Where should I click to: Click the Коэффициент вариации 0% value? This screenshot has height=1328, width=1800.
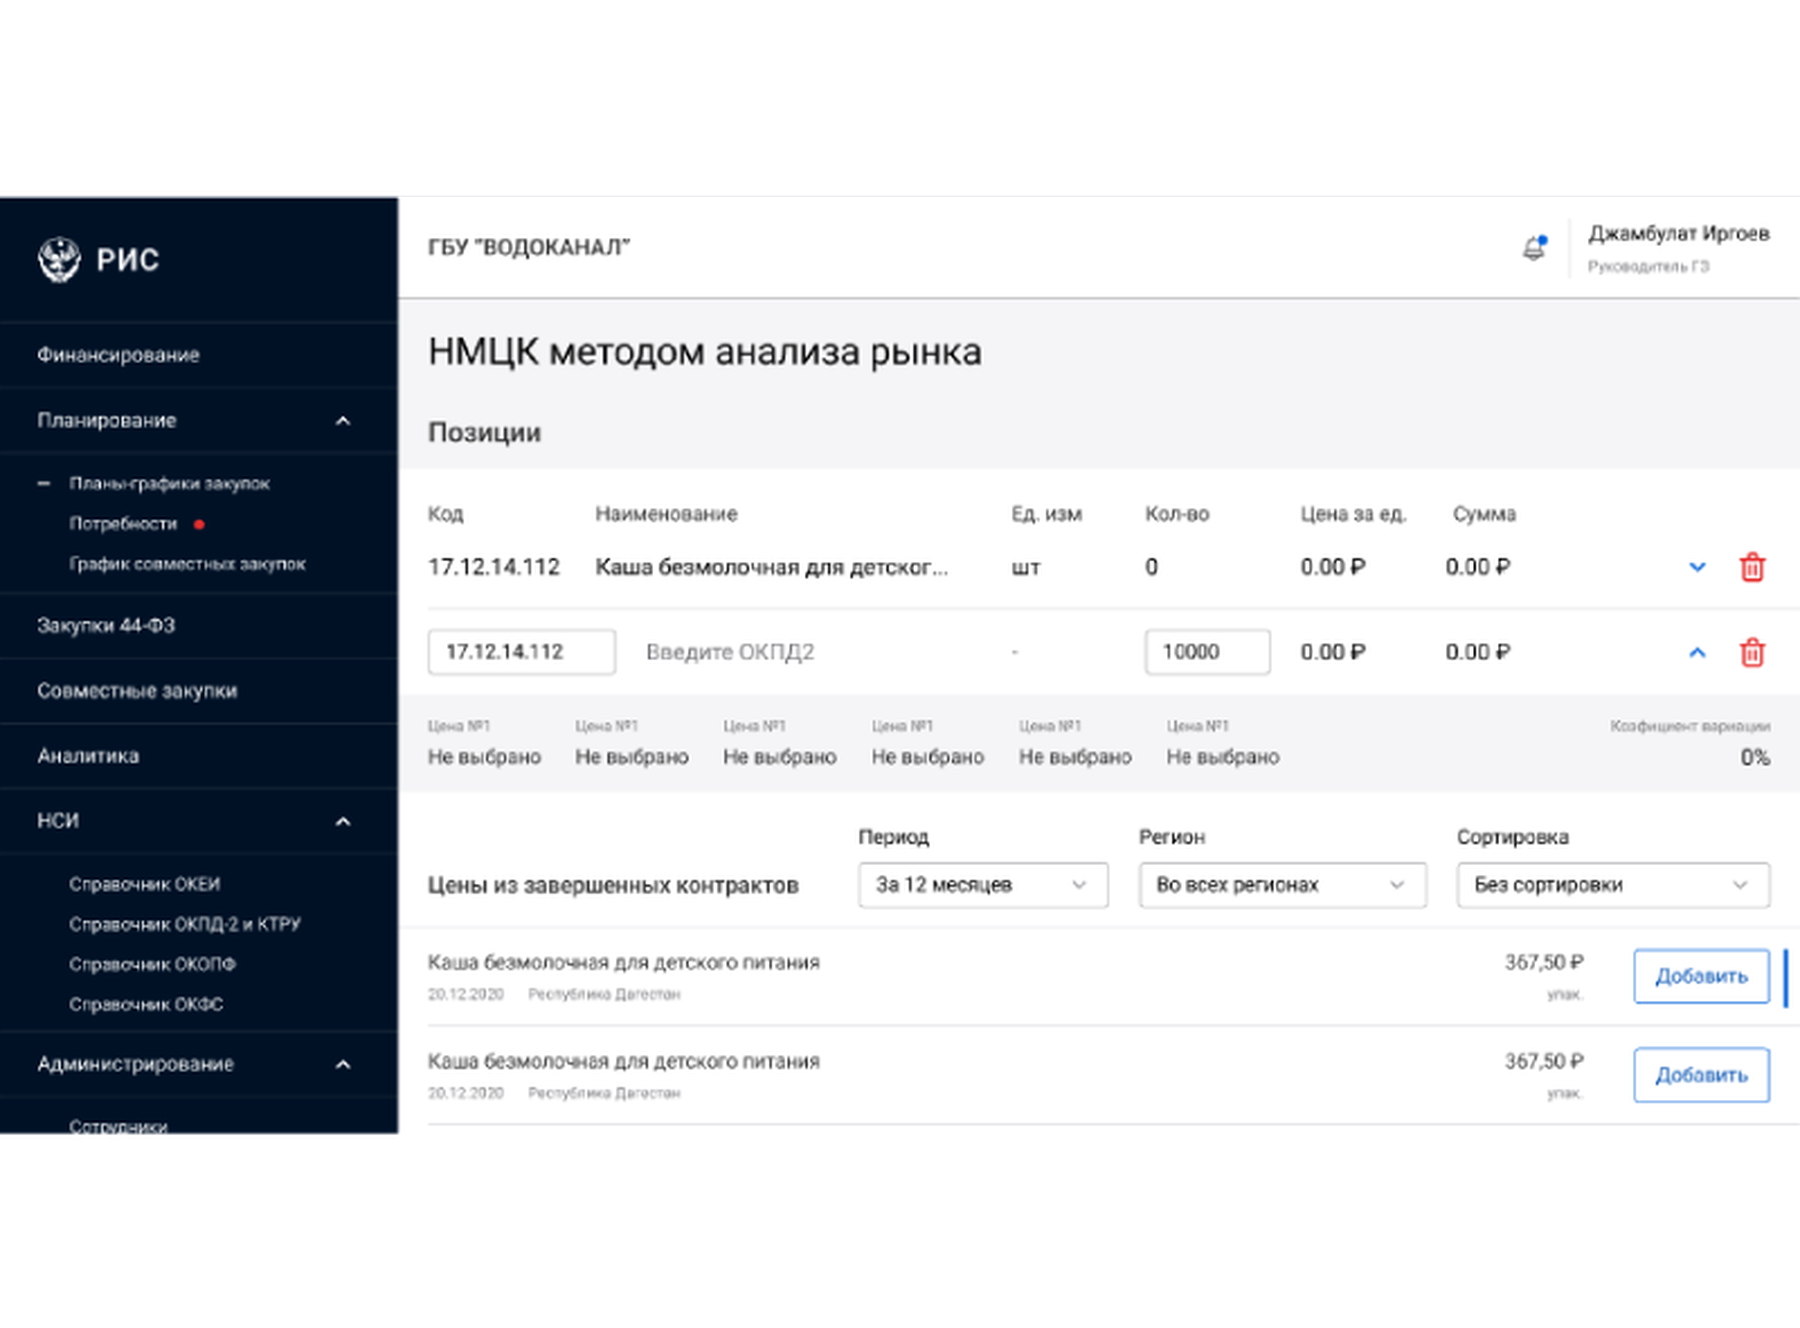[x=1755, y=757]
